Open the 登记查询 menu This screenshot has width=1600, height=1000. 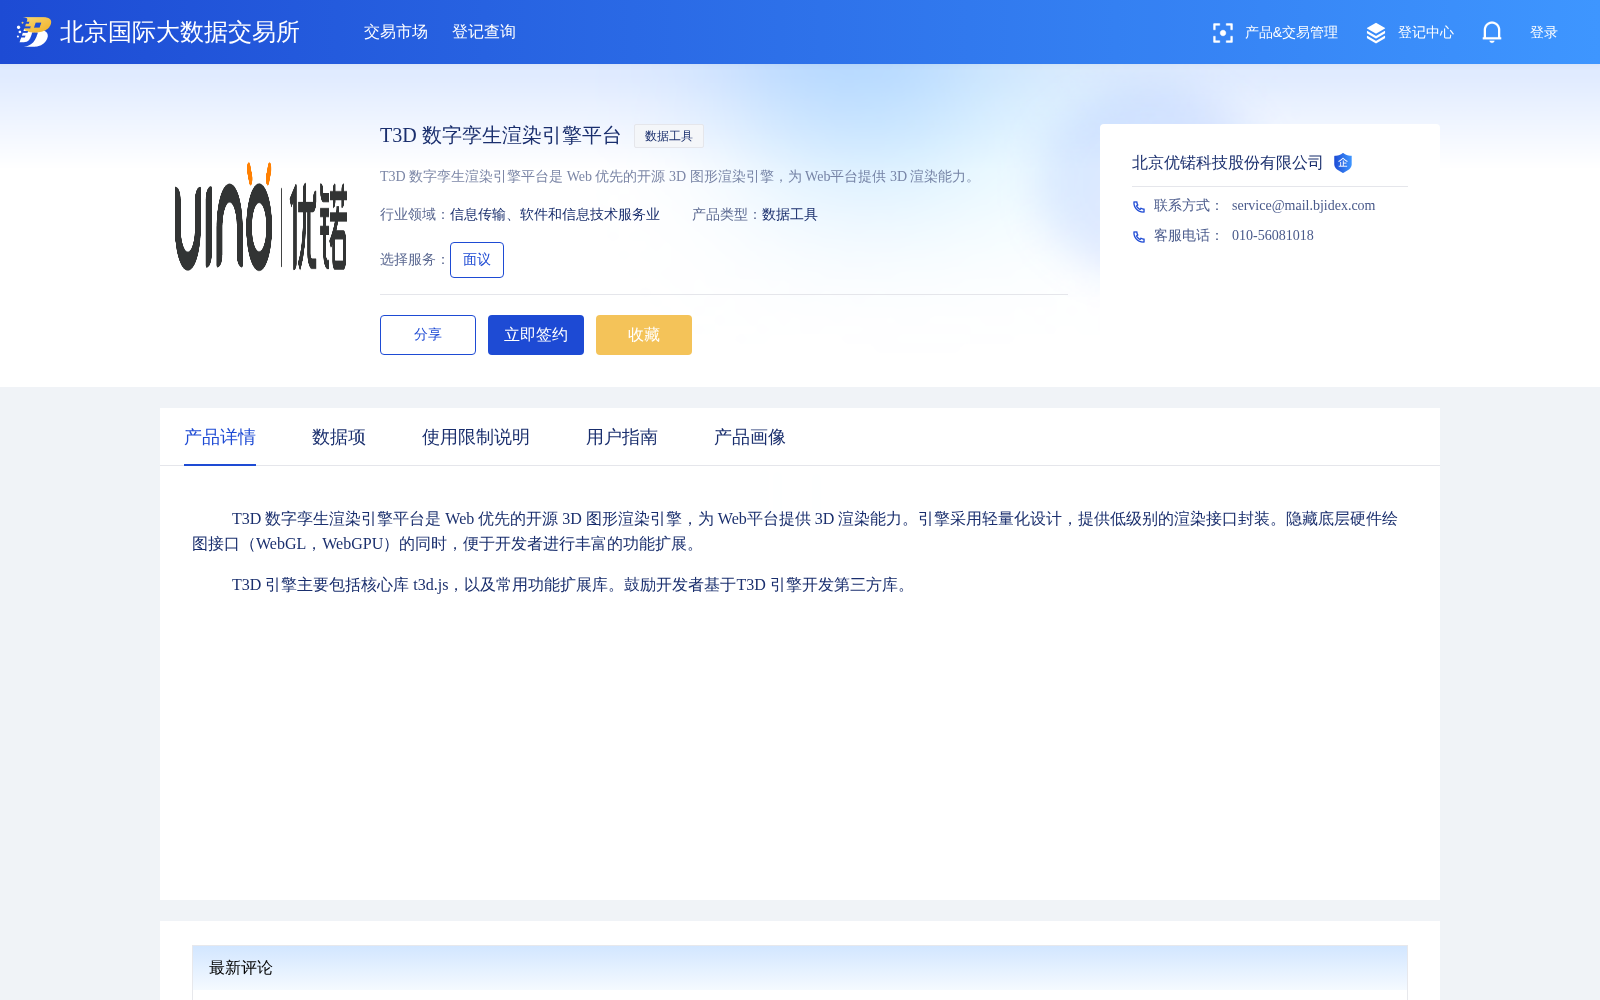click(x=484, y=32)
